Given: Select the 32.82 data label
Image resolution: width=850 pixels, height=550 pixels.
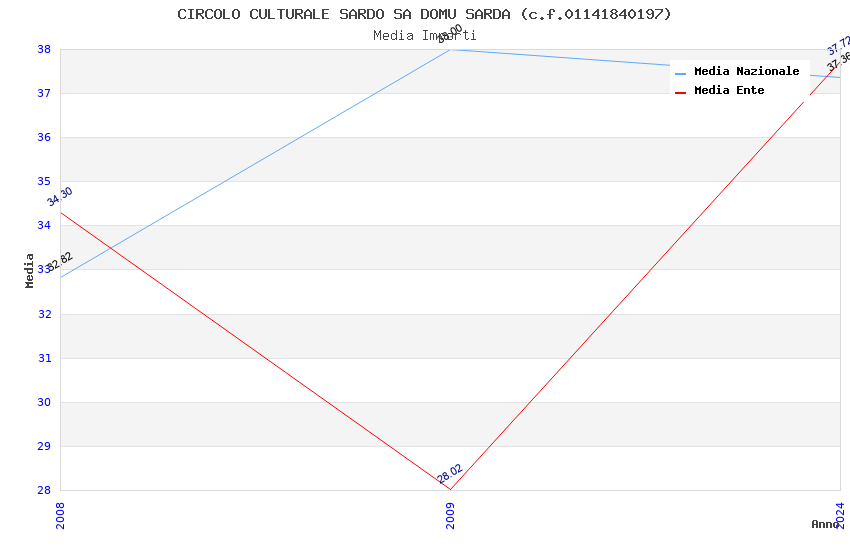Looking at the screenshot, I should point(60,262).
